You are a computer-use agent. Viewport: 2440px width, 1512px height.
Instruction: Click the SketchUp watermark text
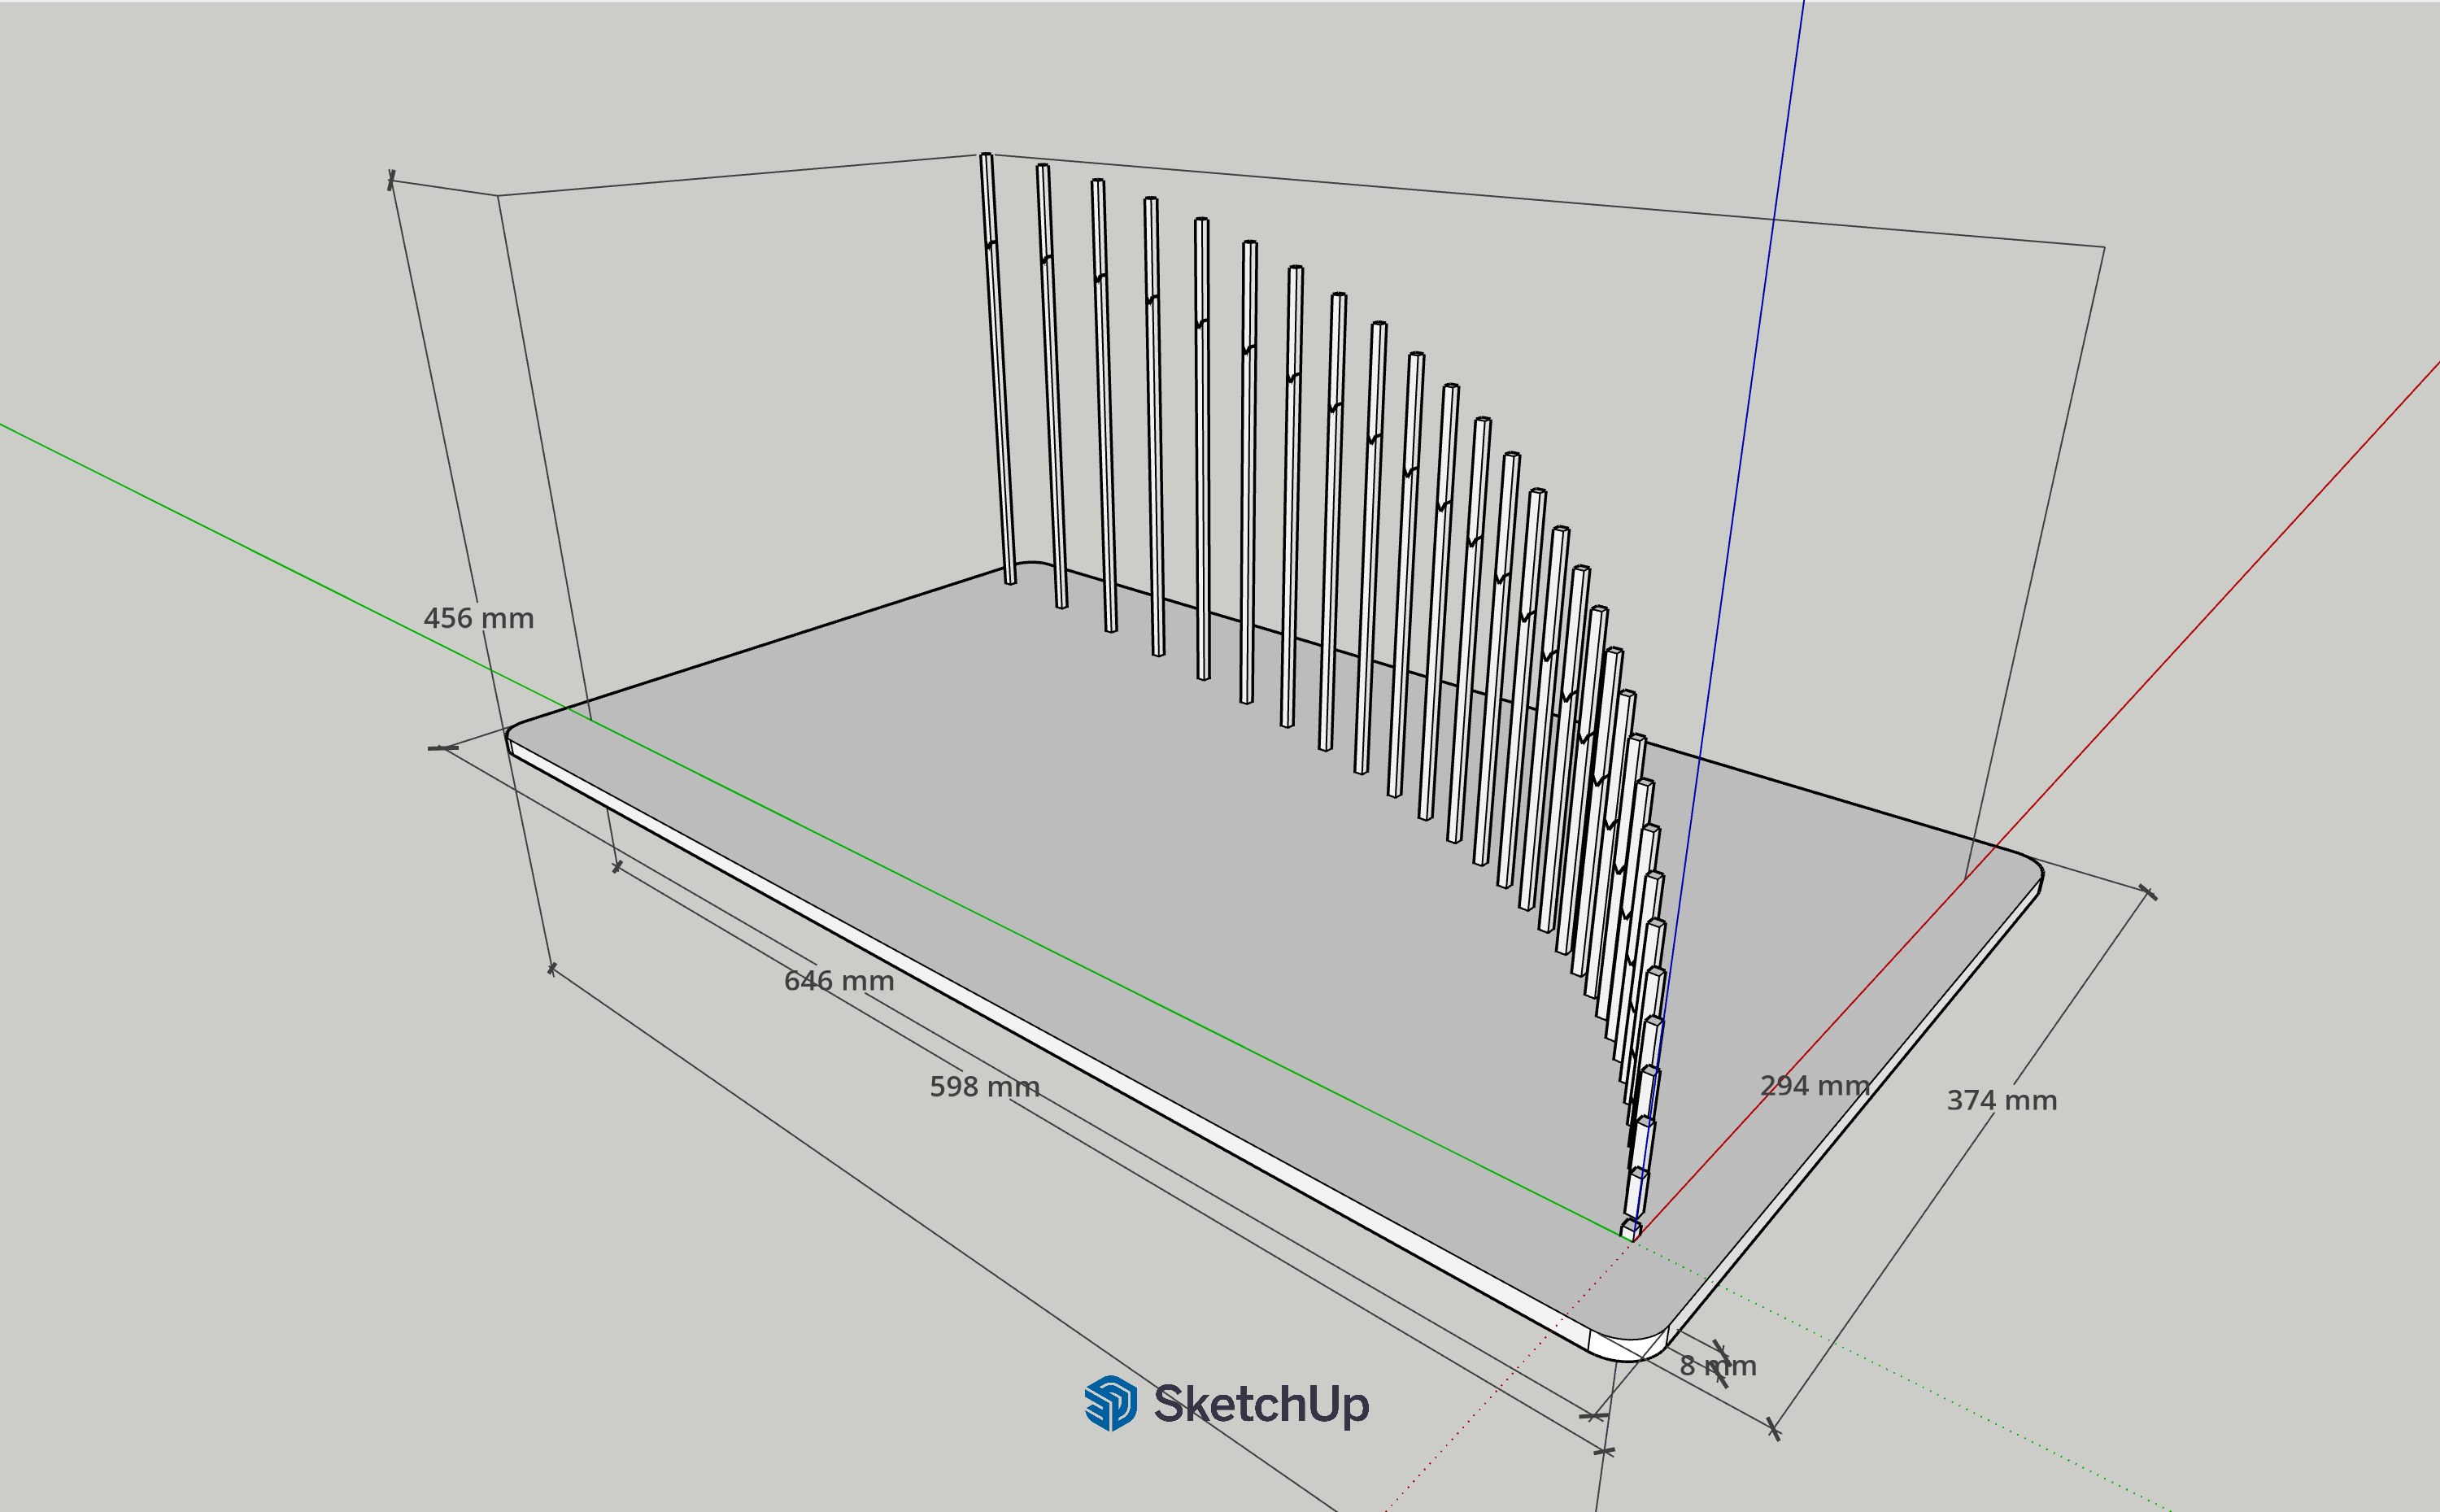click(1261, 1404)
